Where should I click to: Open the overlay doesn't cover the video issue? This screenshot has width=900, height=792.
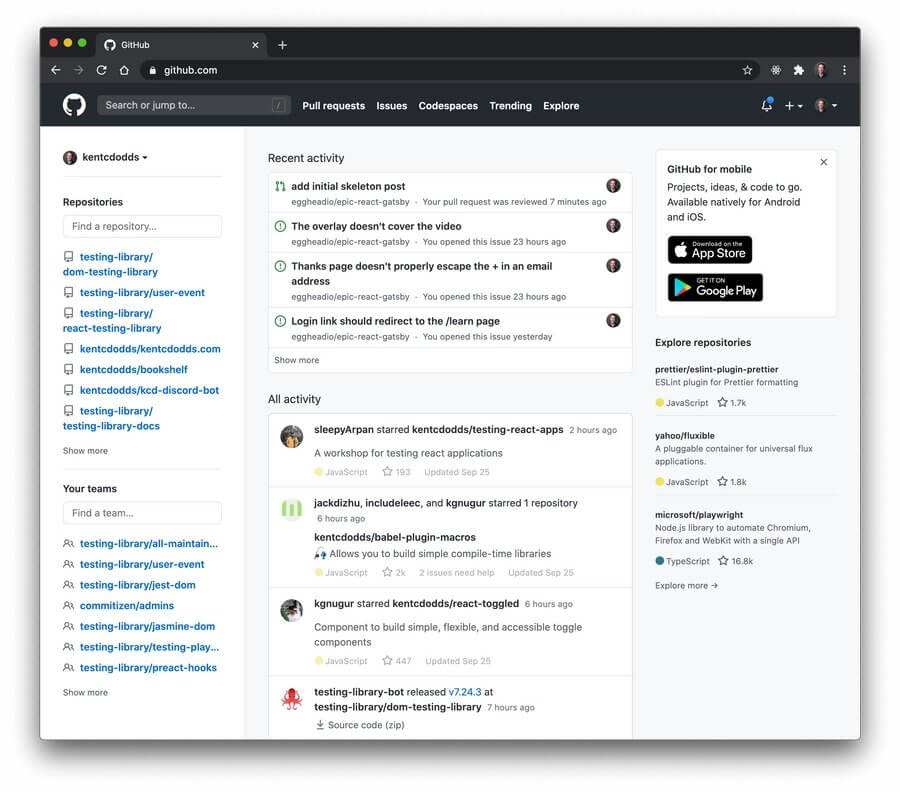tap(376, 226)
